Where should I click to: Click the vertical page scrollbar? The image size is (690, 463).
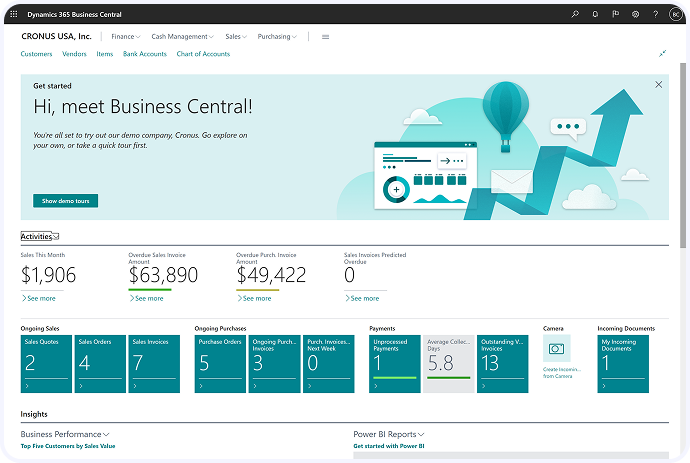683,155
